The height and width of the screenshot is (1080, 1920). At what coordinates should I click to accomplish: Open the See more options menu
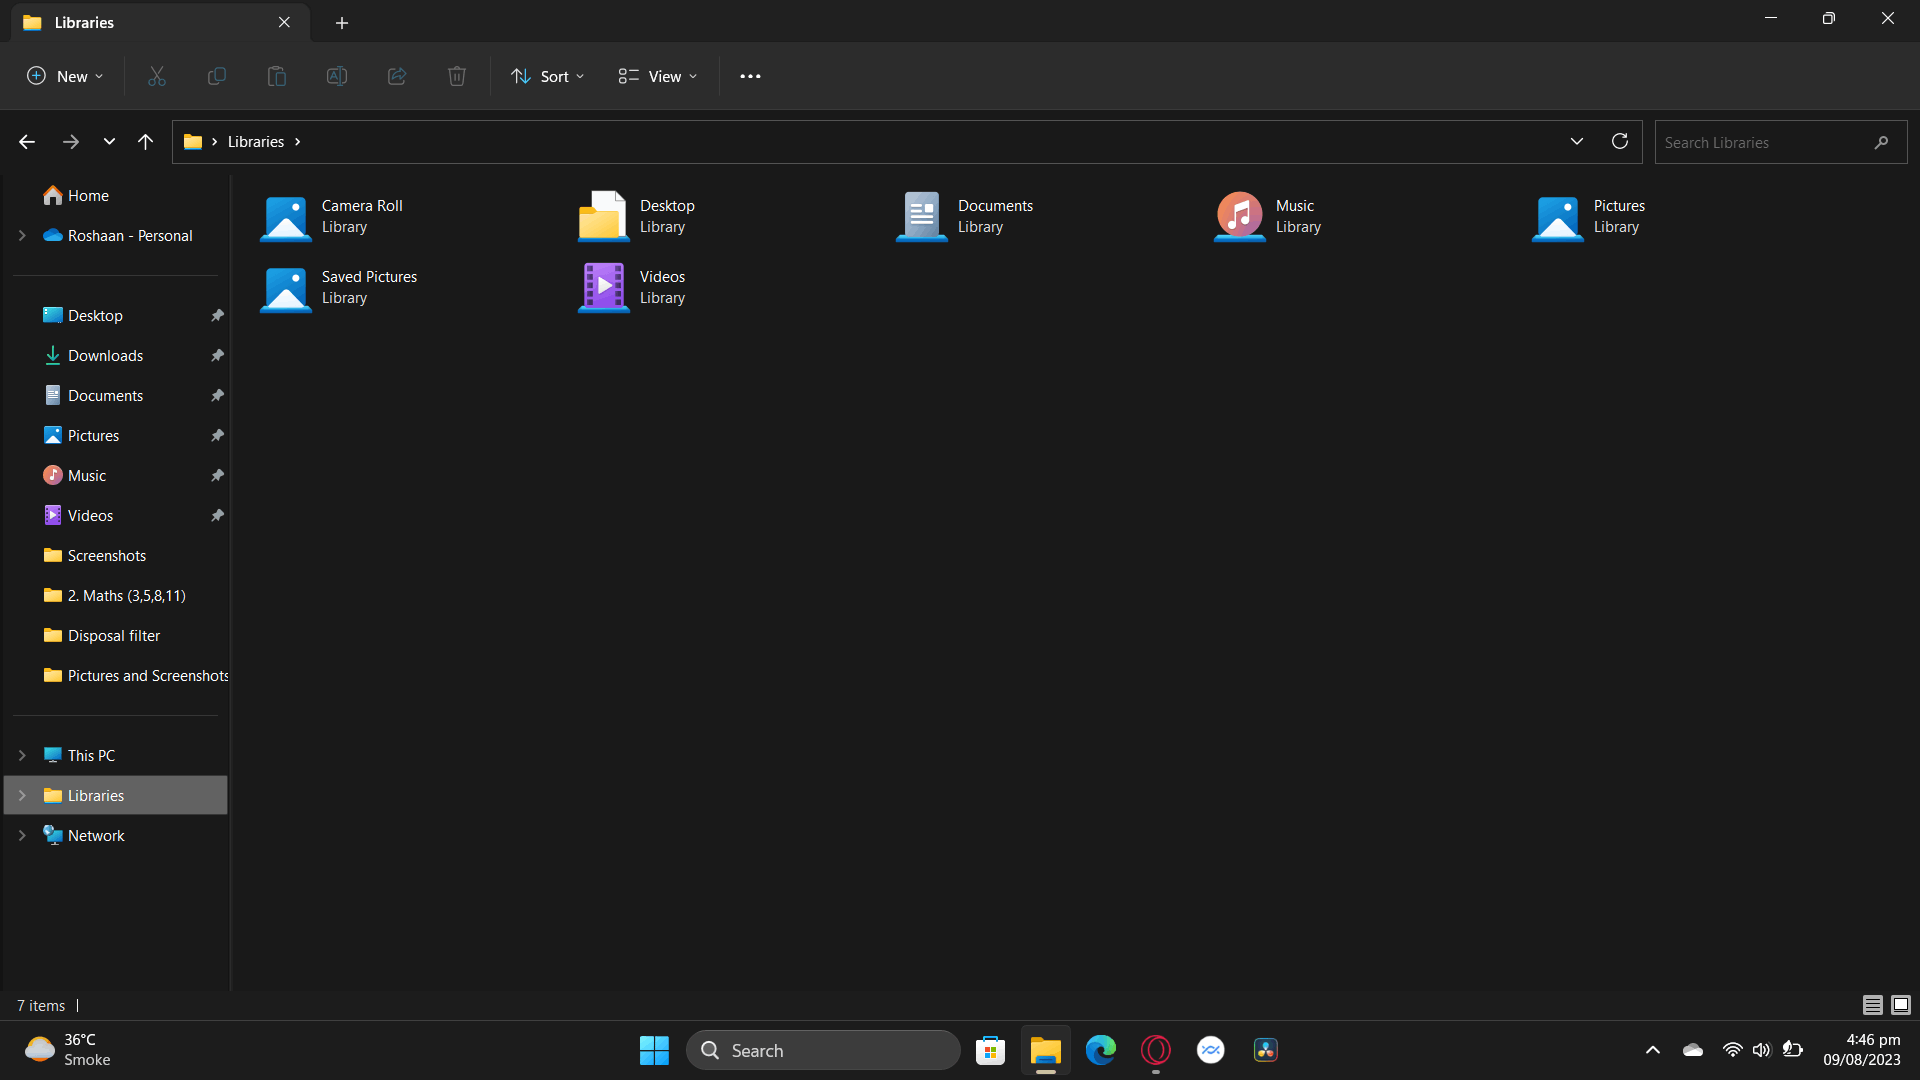[750, 76]
